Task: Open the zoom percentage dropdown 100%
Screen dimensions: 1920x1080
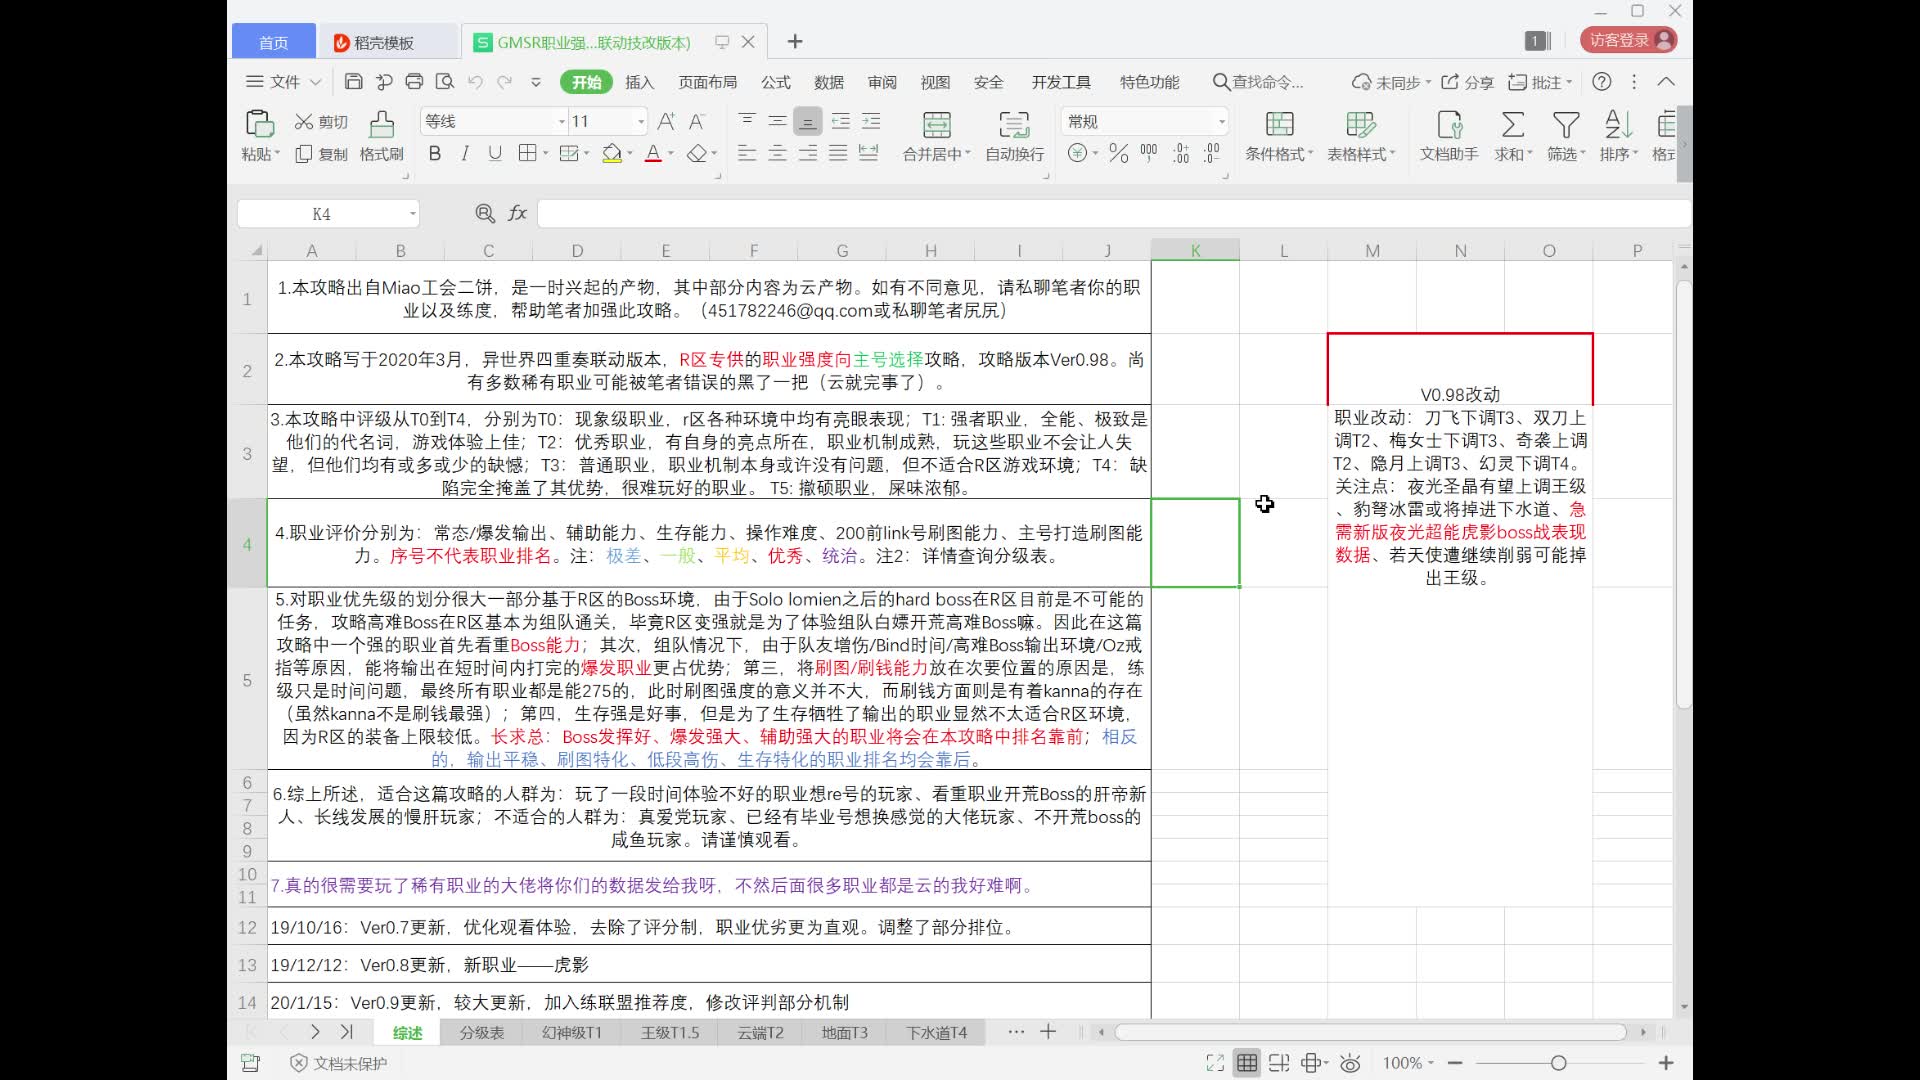Action: point(1408,1063)
